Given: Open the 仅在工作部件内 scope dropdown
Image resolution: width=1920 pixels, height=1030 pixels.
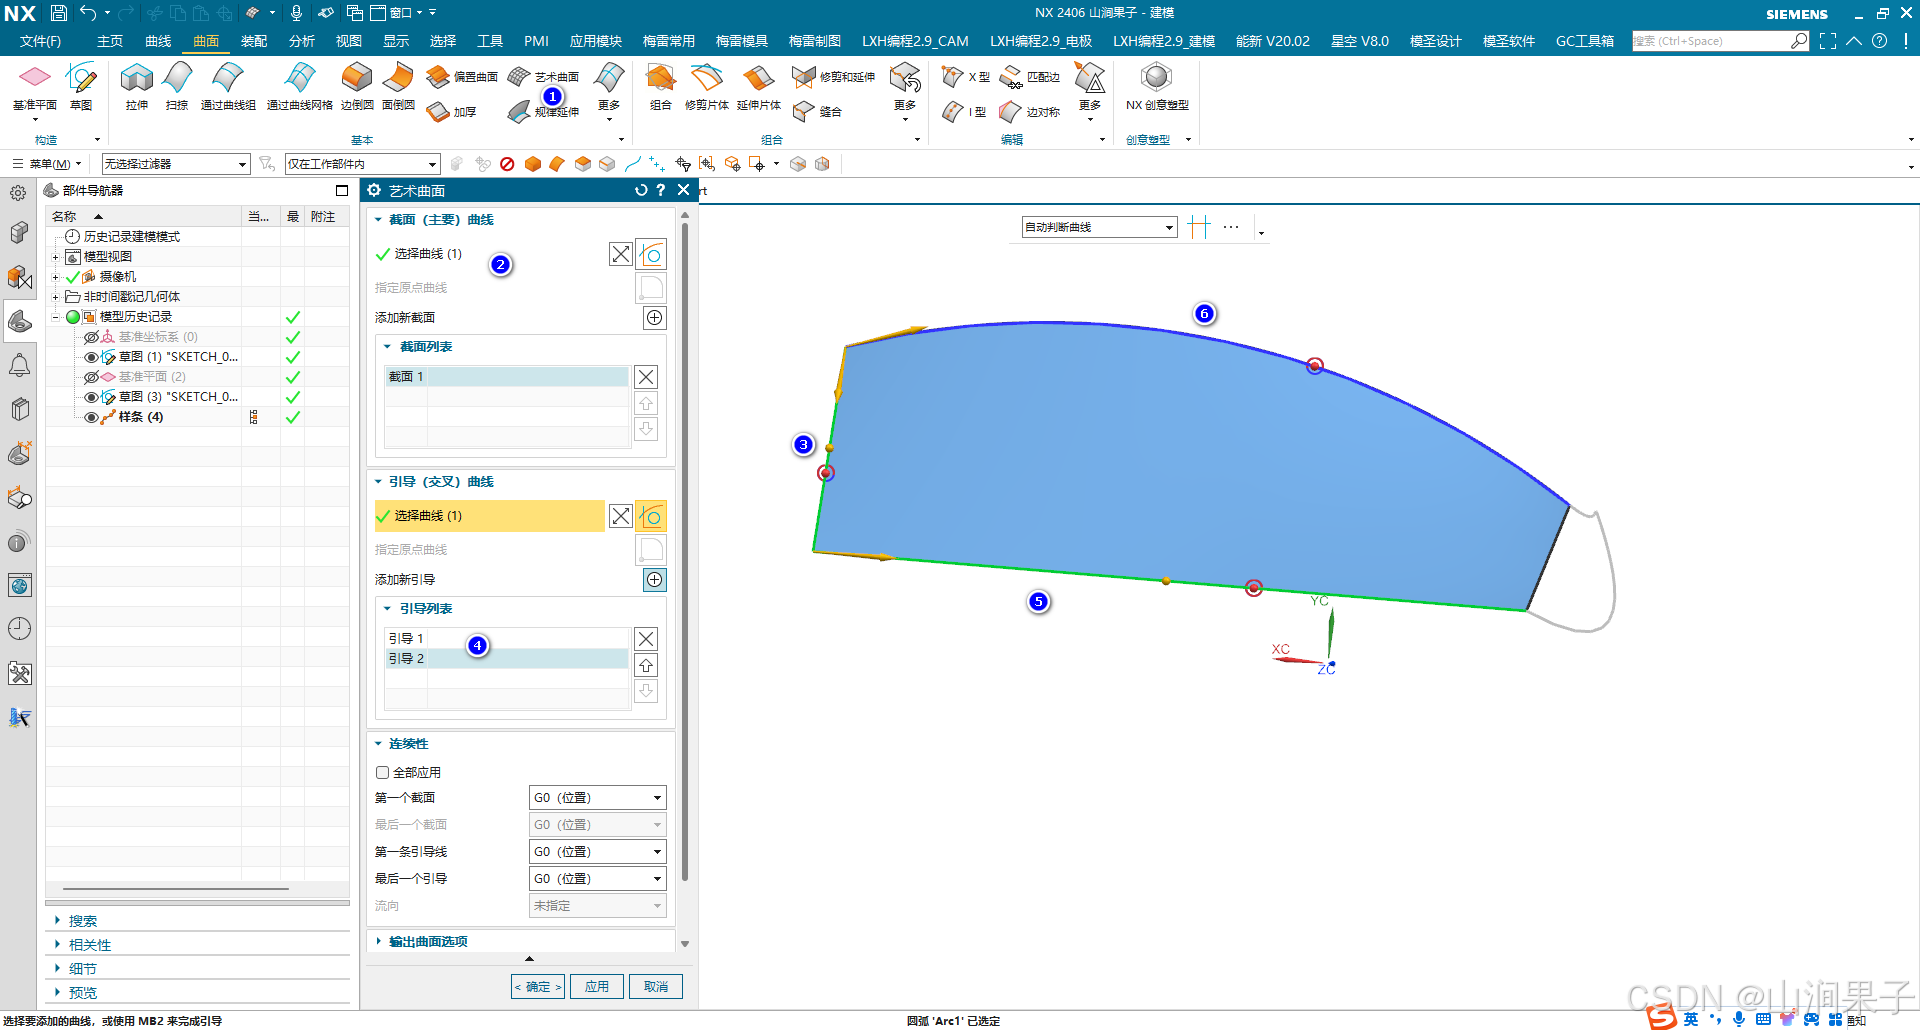Looking at the screenshot, I should click(x=362, y=164).
